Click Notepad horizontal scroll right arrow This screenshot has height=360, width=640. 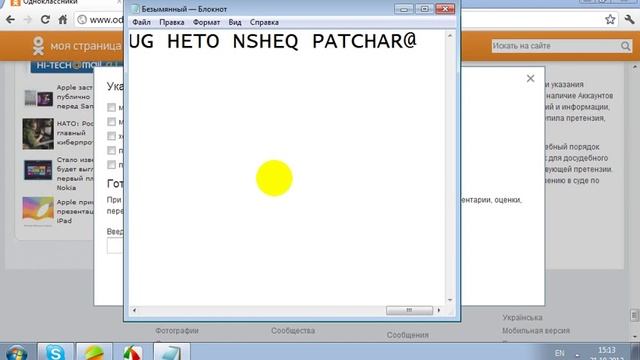439,310
